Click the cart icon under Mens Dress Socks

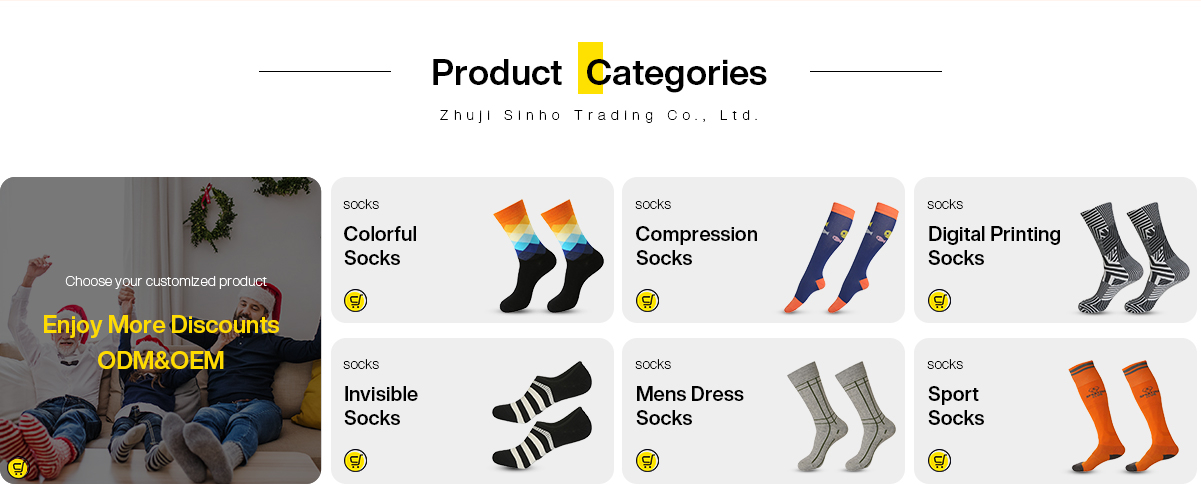point(647,460)
